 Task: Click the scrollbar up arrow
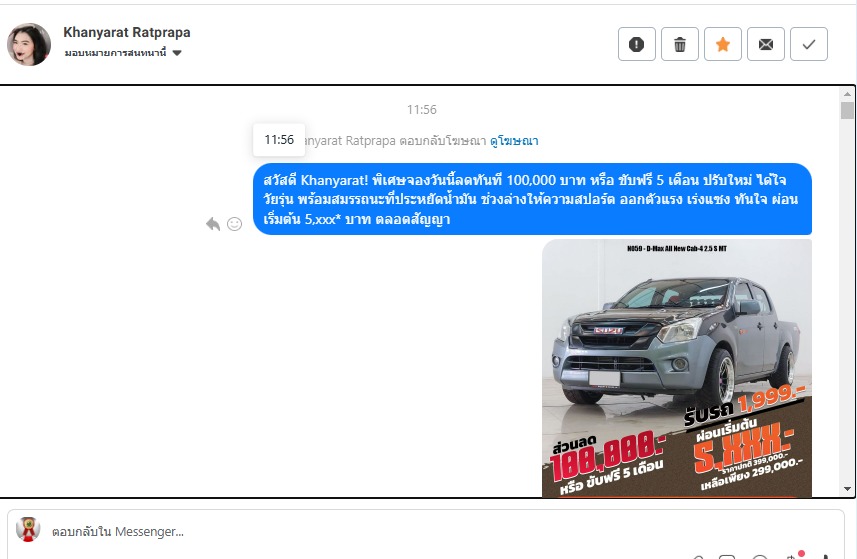coord(847,94)
